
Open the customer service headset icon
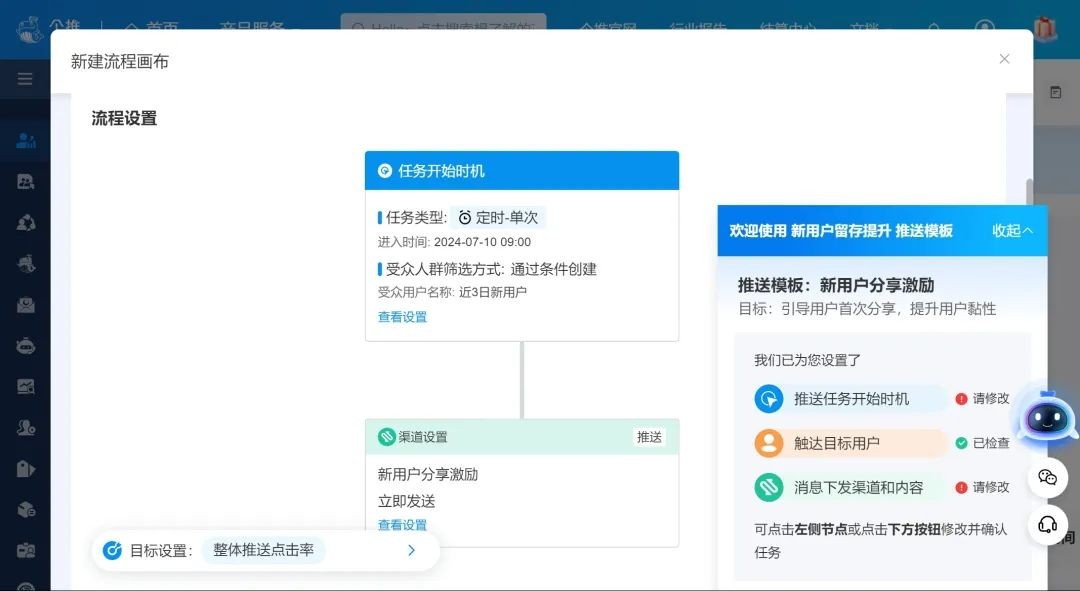[1048, 524]
